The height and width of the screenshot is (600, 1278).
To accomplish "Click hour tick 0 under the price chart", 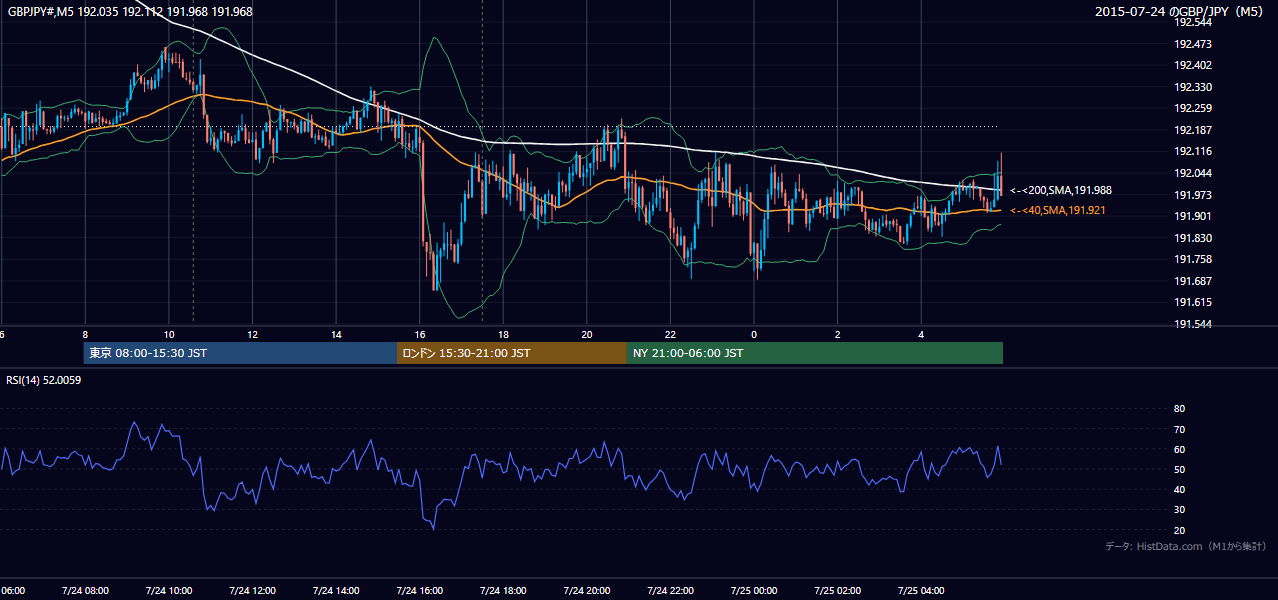I will tap(753, 334).
